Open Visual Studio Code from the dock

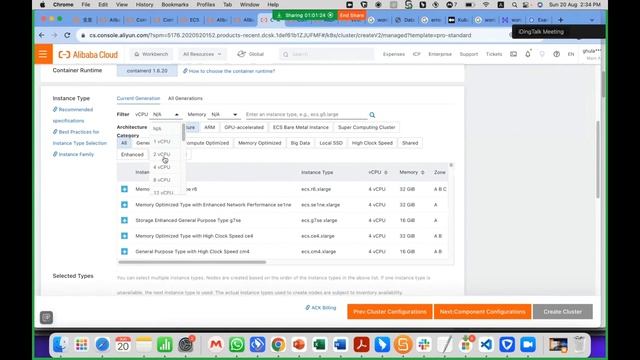point(486,344)
